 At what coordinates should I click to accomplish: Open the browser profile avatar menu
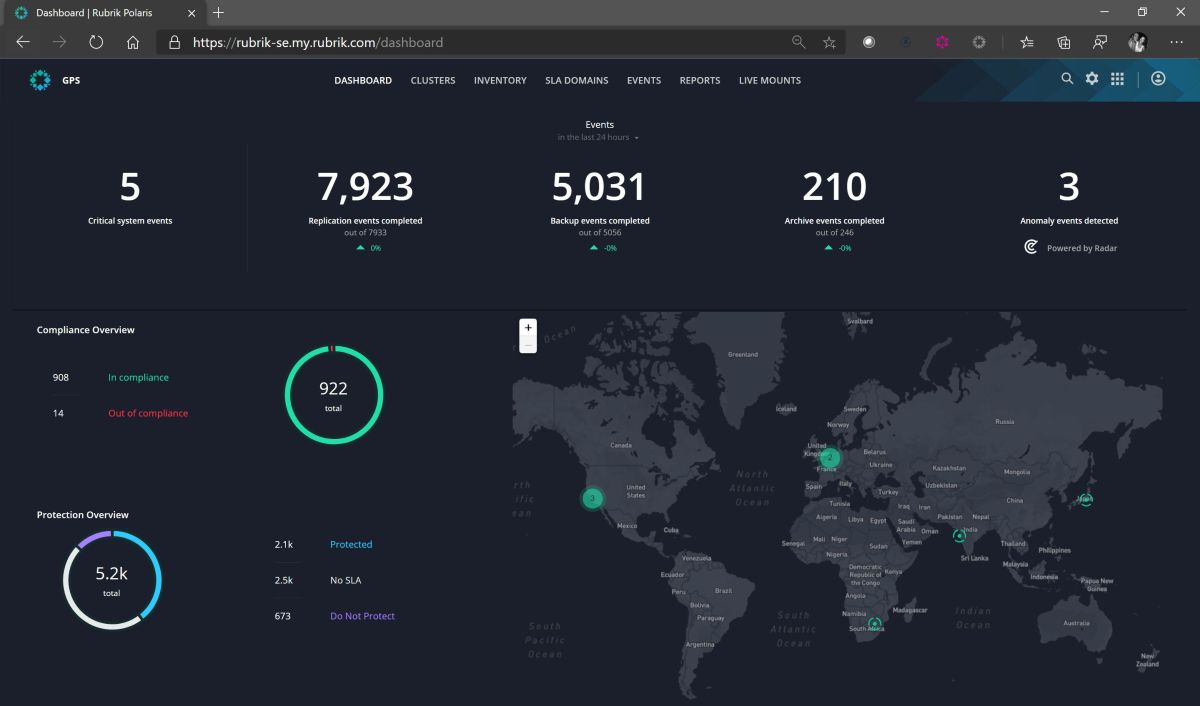(1137, 42)
